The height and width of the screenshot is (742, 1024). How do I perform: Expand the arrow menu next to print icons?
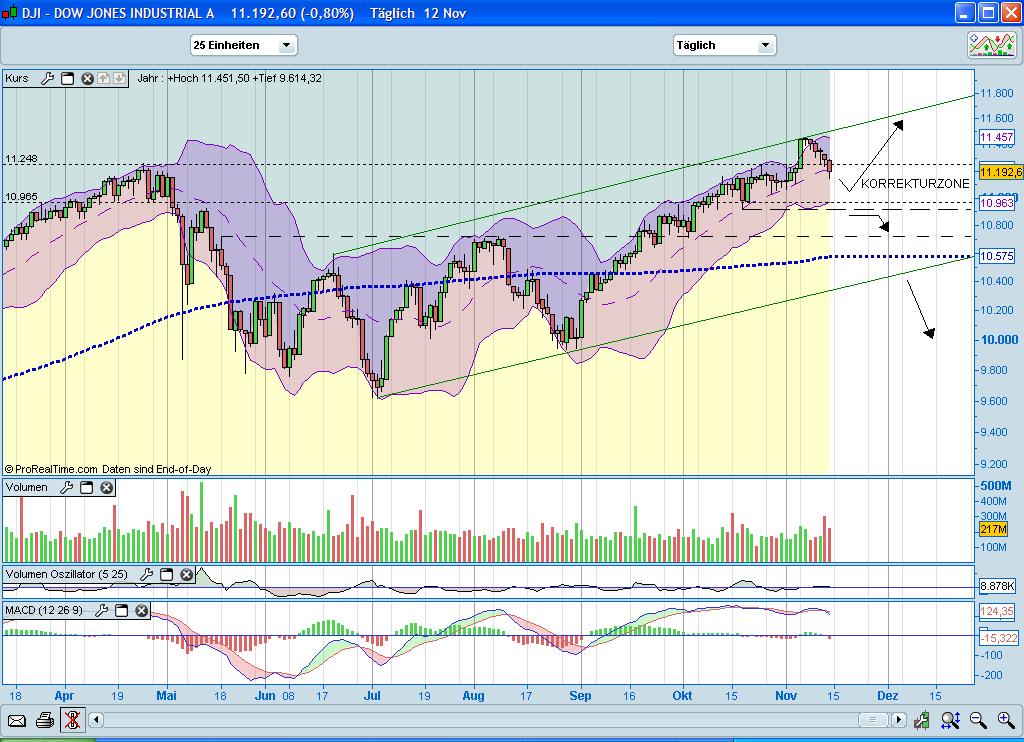tap(94, 719)
